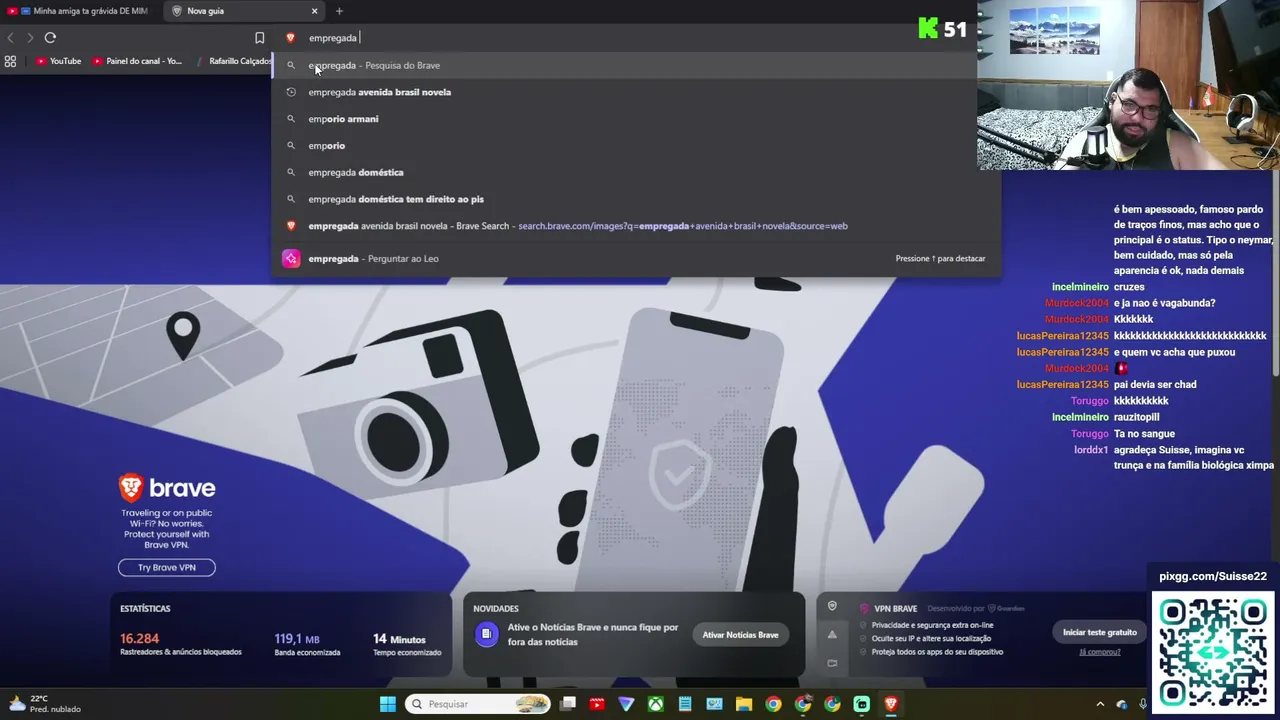
Task: Open the Painel do canal bookmark
Action: pyautogui.click(x=138, y=61)
